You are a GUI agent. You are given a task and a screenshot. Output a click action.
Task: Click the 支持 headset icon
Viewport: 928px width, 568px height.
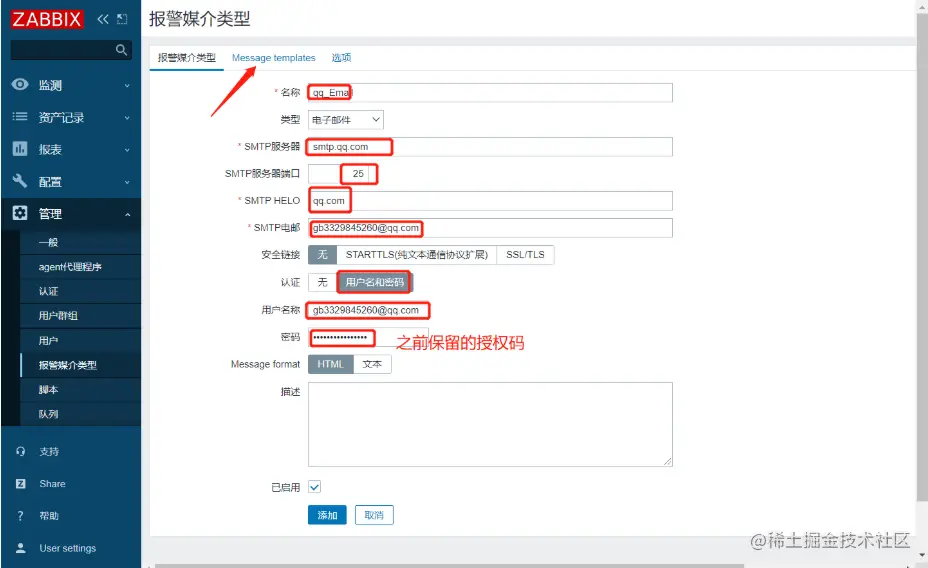pos(21,451)
